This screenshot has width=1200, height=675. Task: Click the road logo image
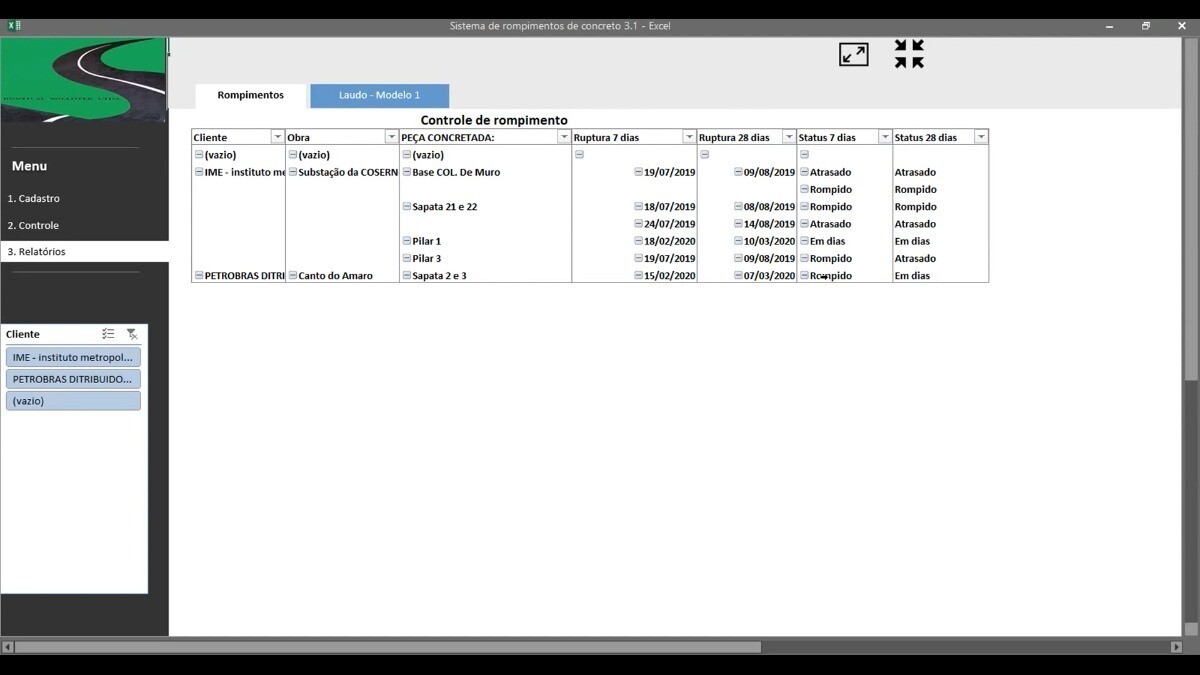(x=84, y=80)
